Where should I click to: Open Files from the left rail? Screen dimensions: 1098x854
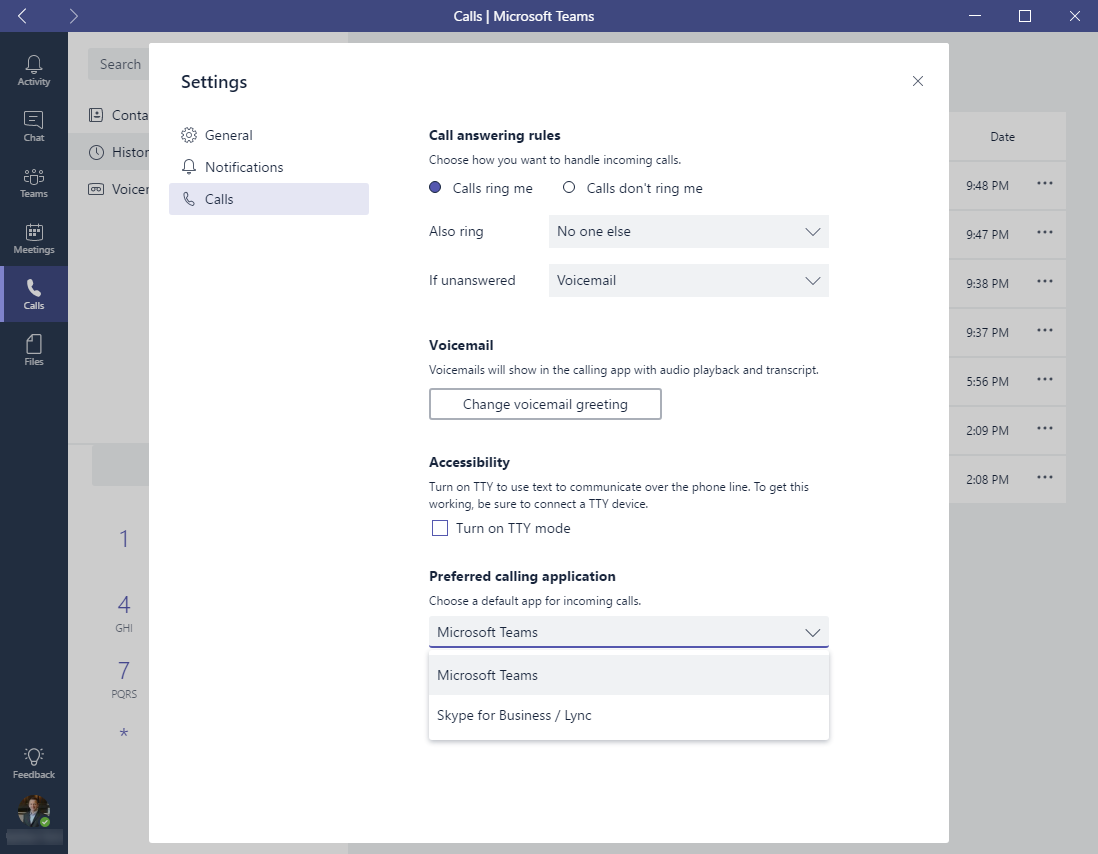click(34, 350)
